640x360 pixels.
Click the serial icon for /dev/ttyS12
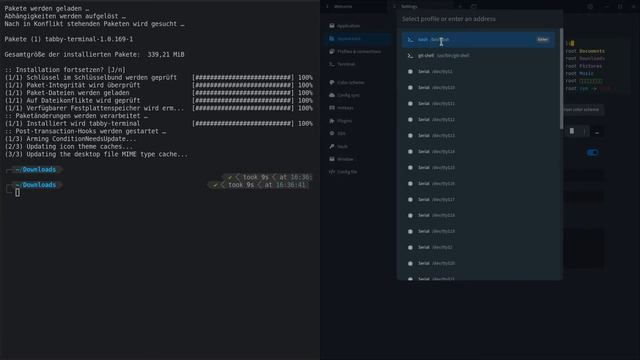click(410, 120)
